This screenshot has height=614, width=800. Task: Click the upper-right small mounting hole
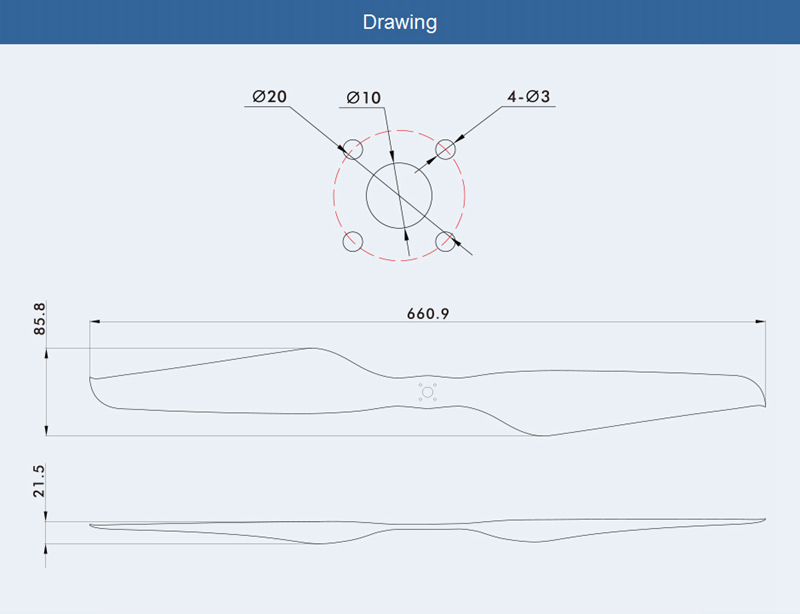point(445,150)
